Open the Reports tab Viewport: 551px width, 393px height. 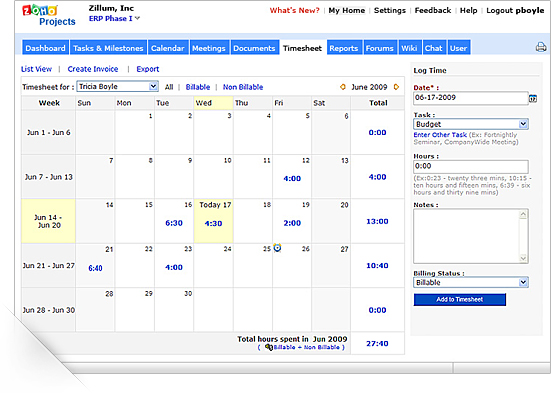[344, 48]
